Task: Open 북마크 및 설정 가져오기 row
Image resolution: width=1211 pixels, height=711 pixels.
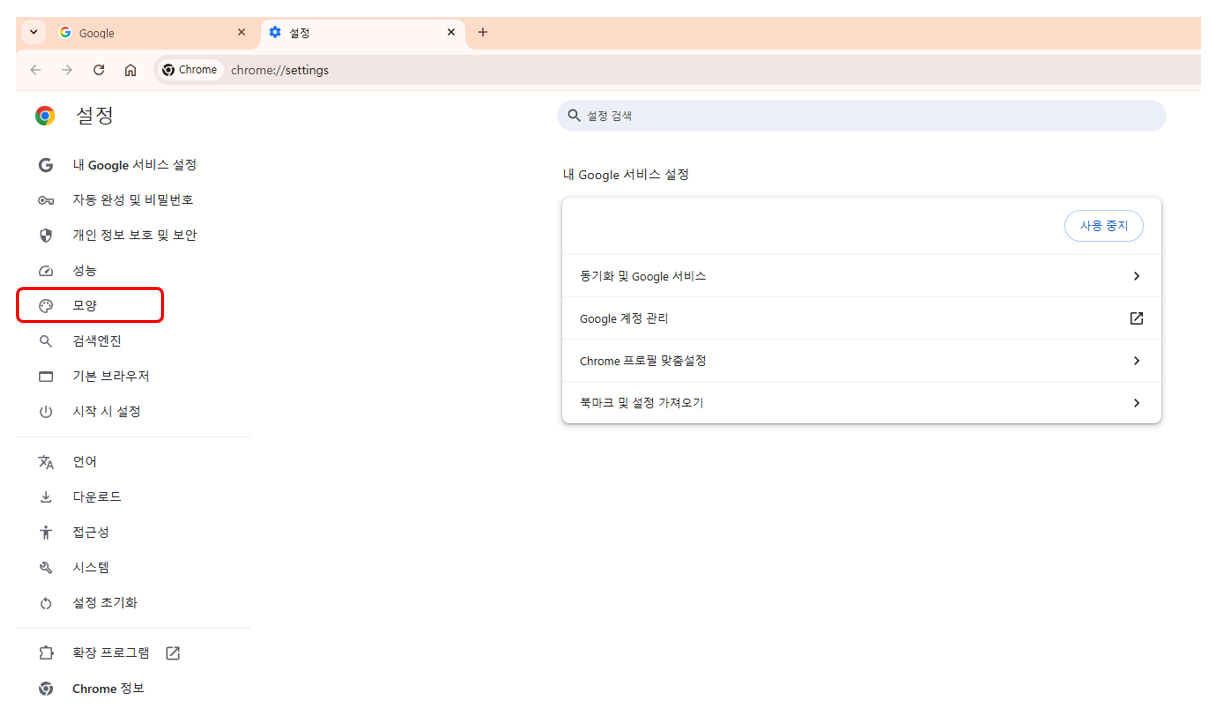Action: (861, 403)
